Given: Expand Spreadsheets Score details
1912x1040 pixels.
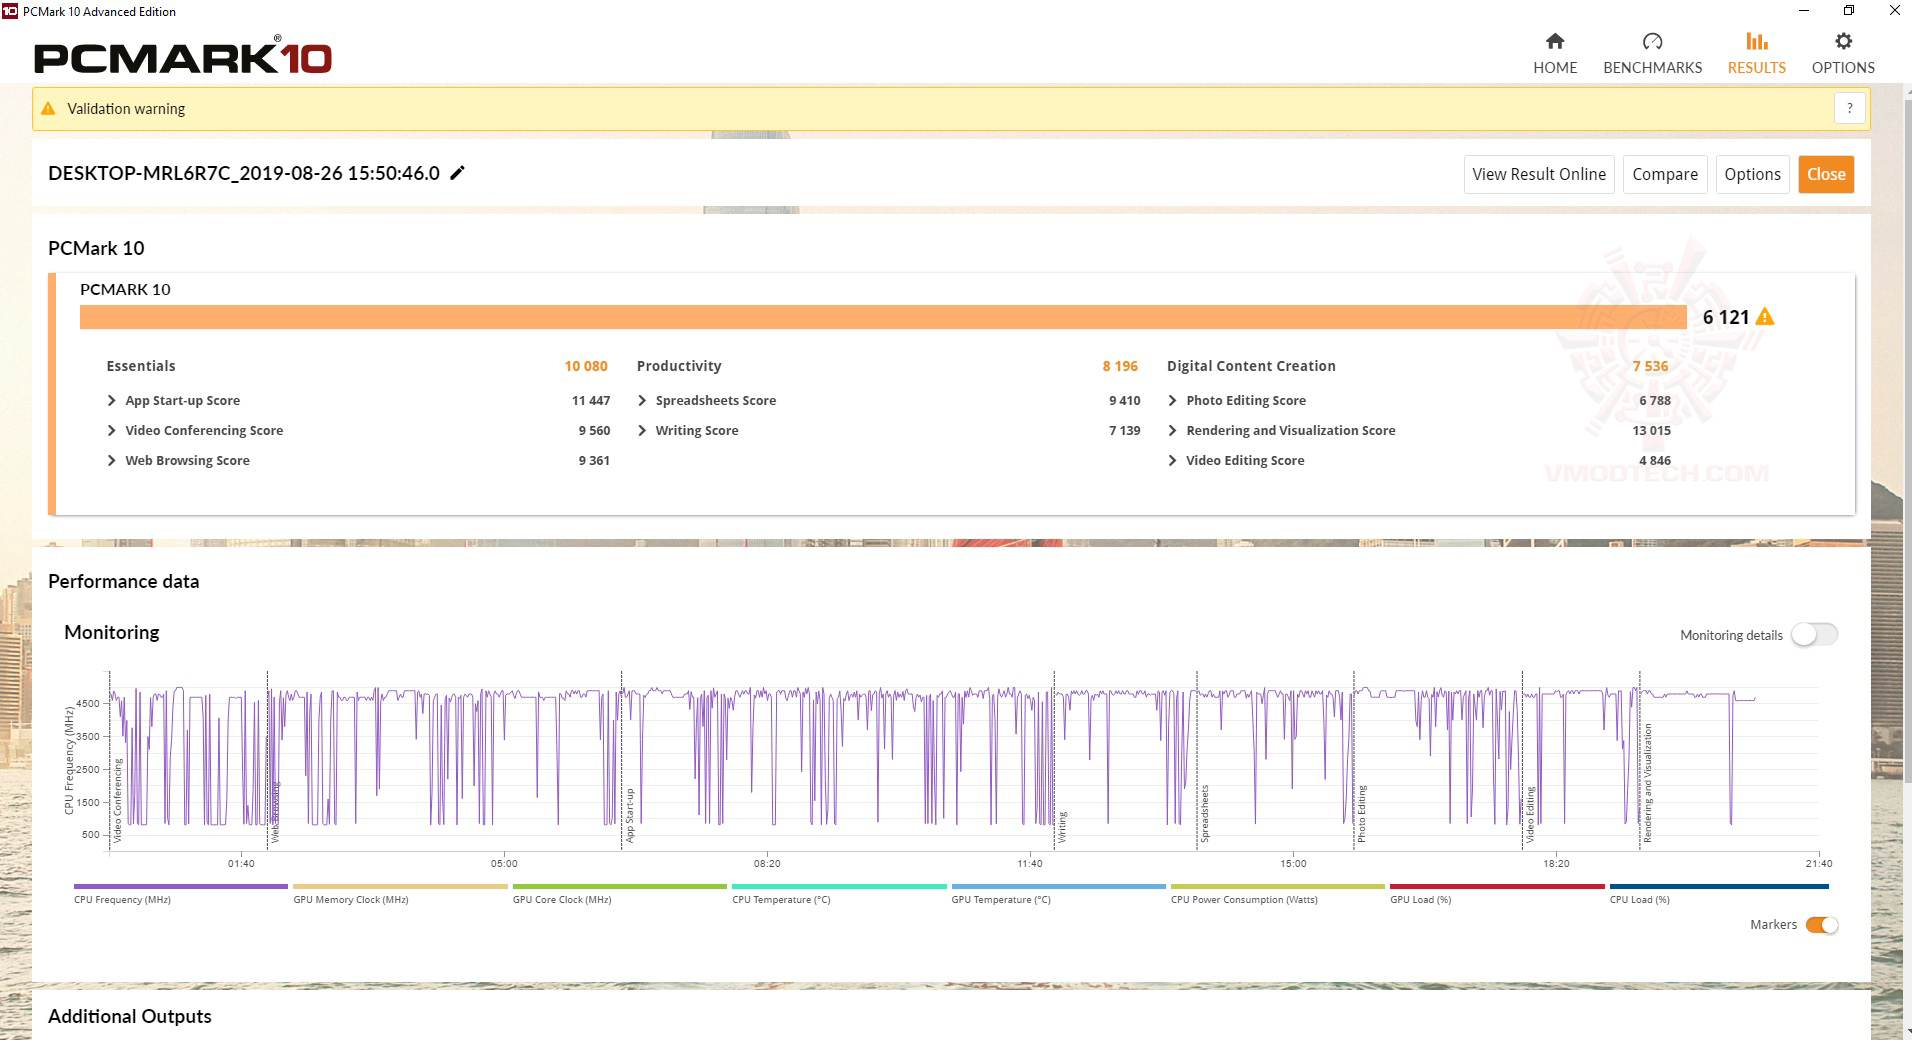Looking at the screenshot, I should click(x=642, y=400).
